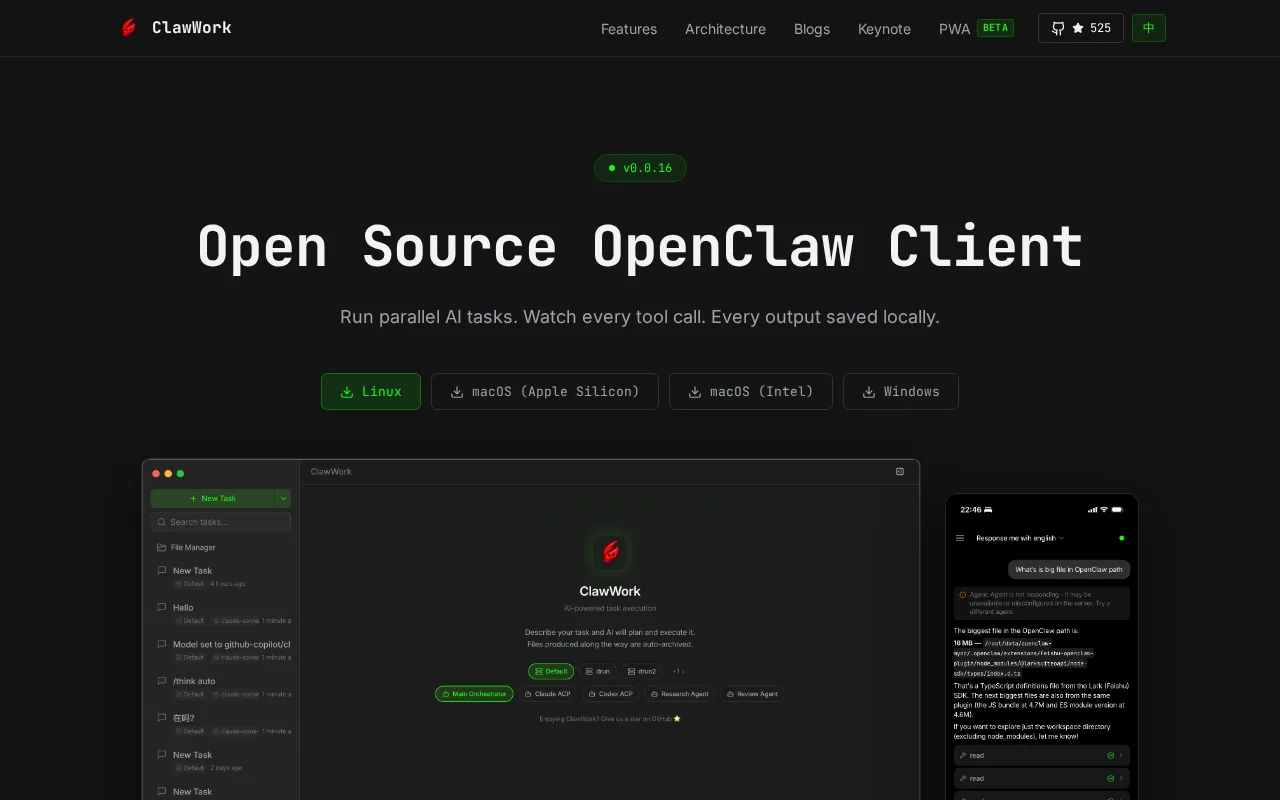Select the New Task row from 2 days ago
The width and height of the screenshot is (1280, 800).
click(x=221, y=761)
